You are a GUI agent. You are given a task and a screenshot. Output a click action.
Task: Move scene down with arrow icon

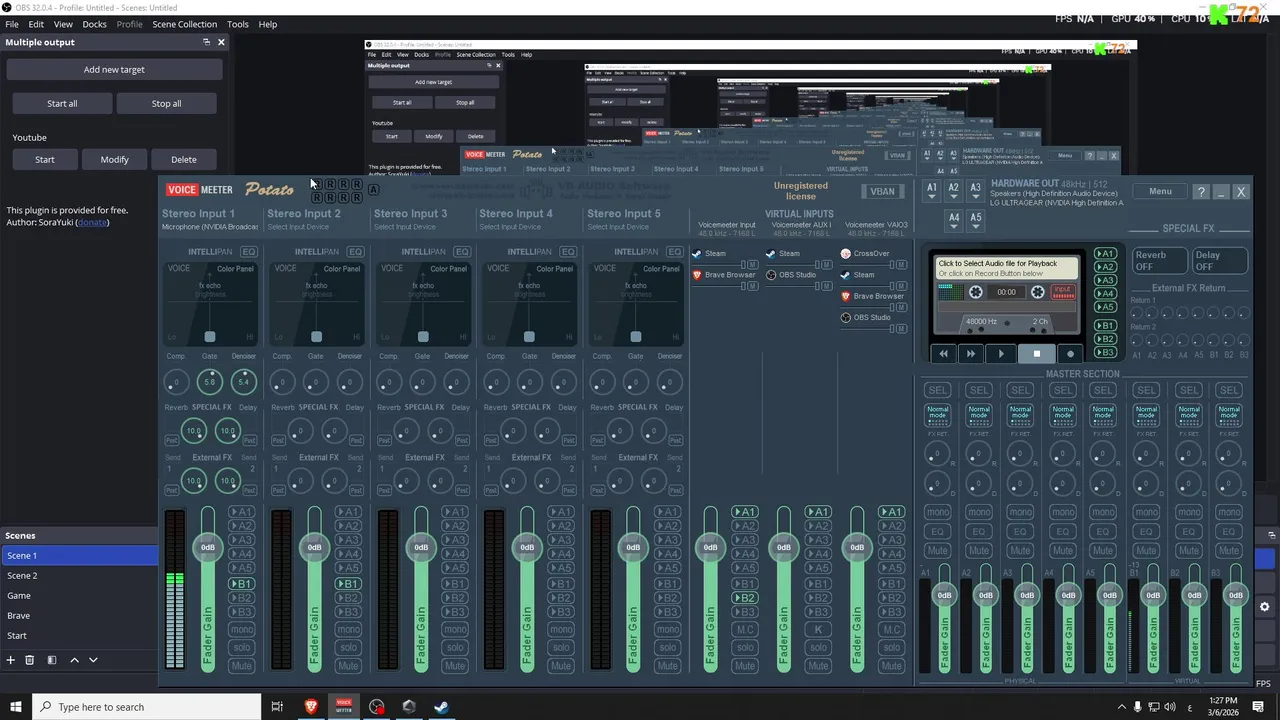click(93, 660)
